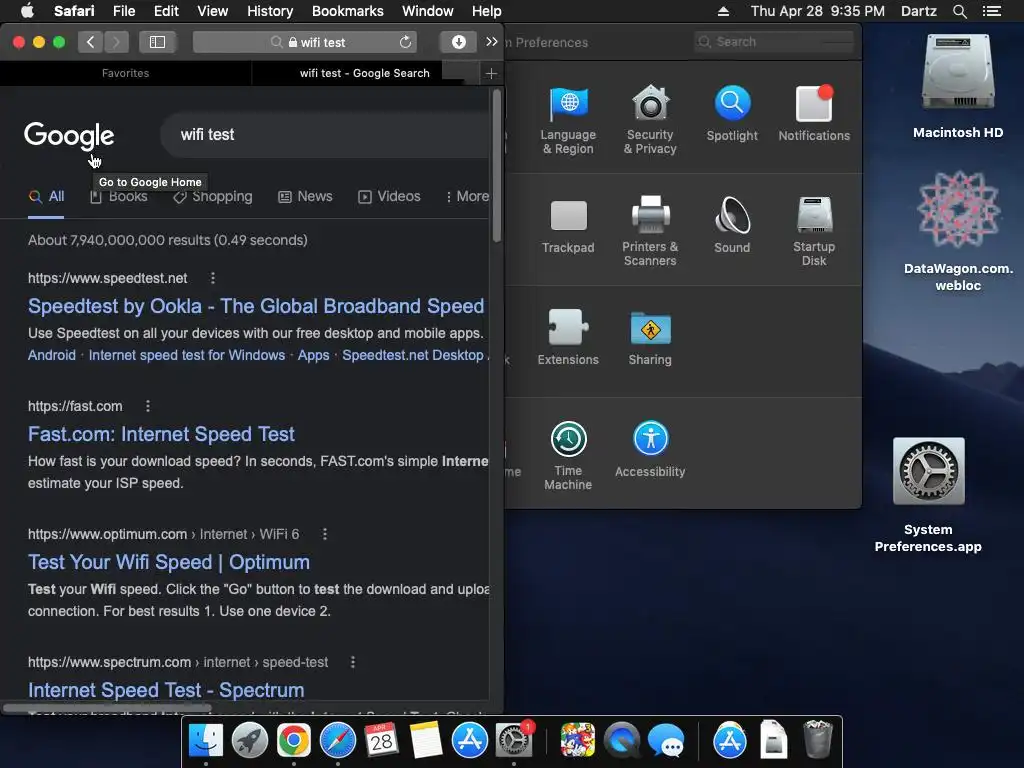Image resolution: width=1024 pixels, height=768 pixels.
Task: Open Notes from the Dock
Action: (425, 741)
